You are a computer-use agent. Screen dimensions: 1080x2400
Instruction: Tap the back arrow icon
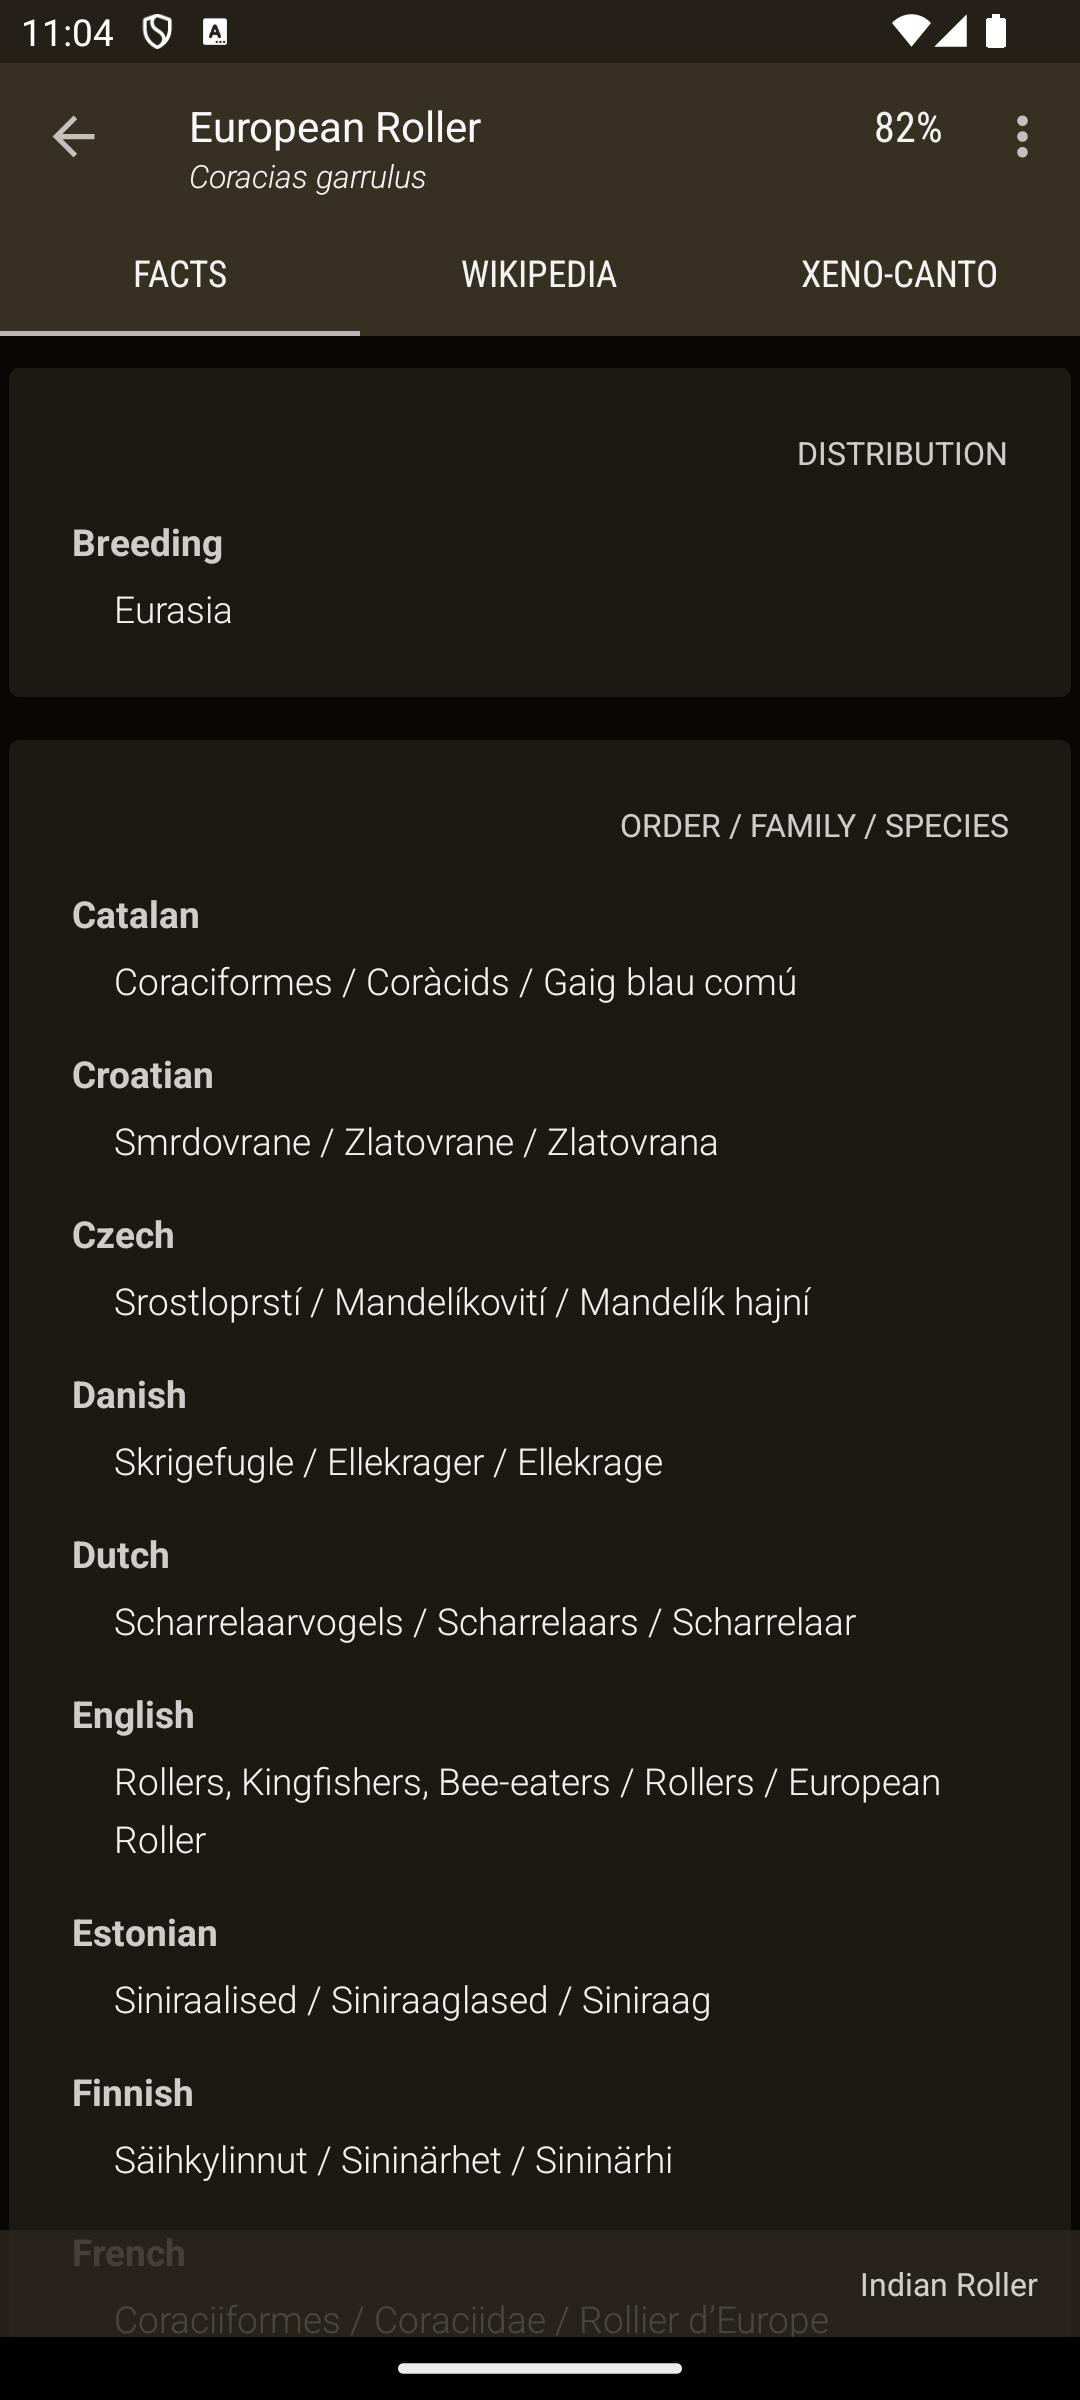click(73, 136)
